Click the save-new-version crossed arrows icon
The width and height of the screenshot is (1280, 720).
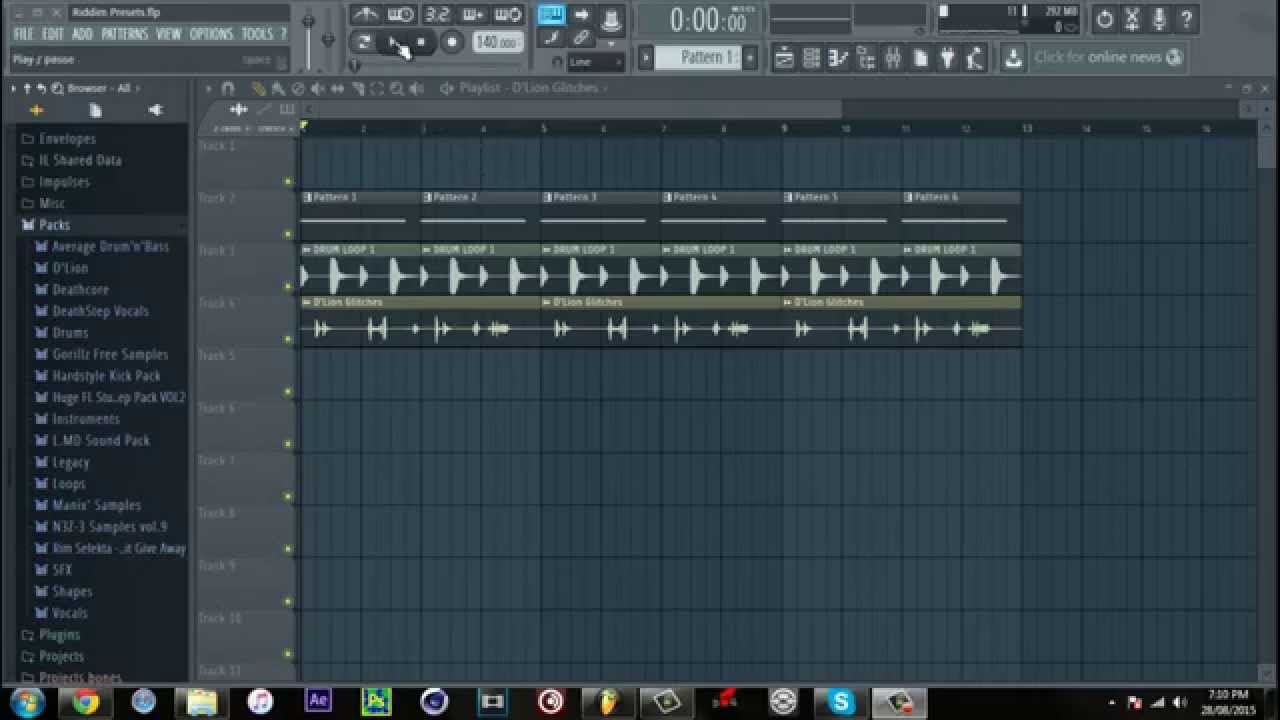tap(1132, 19)
